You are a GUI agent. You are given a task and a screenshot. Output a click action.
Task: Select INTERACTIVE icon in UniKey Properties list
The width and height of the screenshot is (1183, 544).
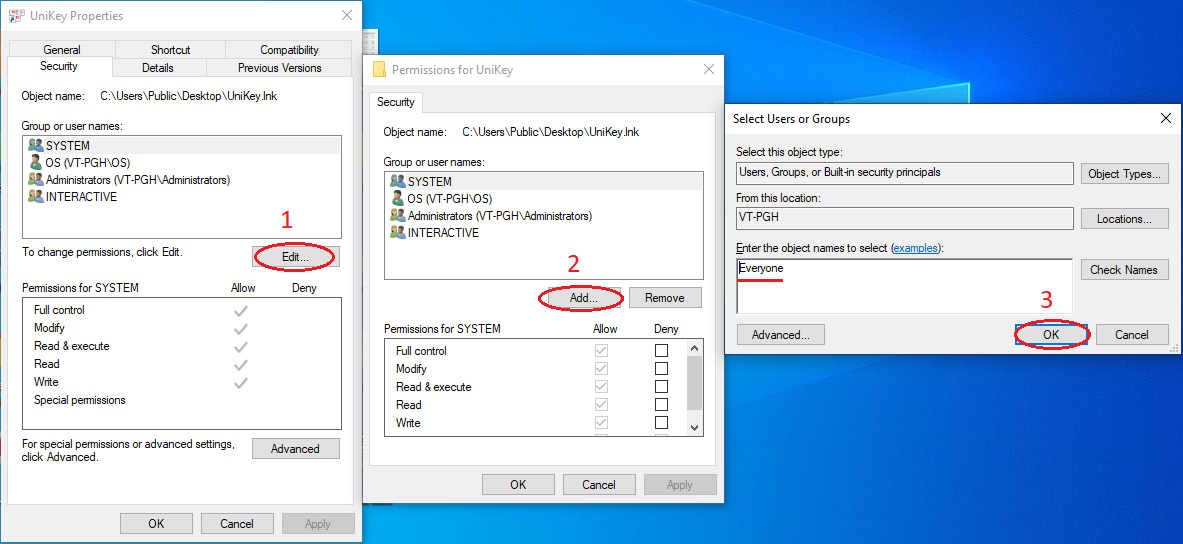36,197
